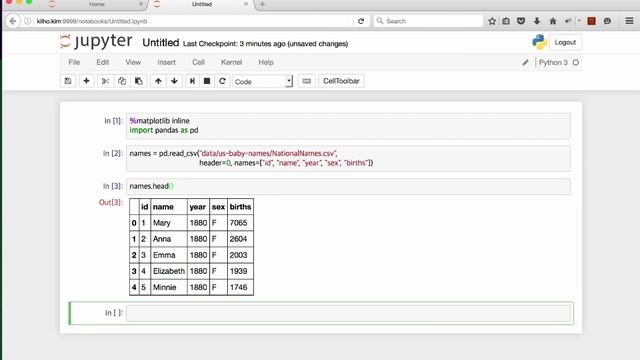The image size is (640, 360).
Task: Select the In [1] matplotlib import cell
Action: point(348,126)
